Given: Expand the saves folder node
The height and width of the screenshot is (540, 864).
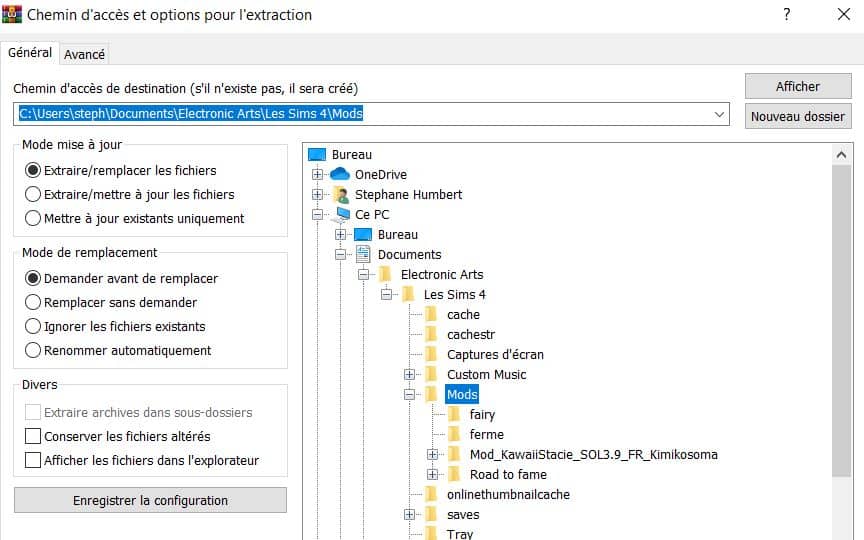Looking at the screenshot, I should coord(409,514).
